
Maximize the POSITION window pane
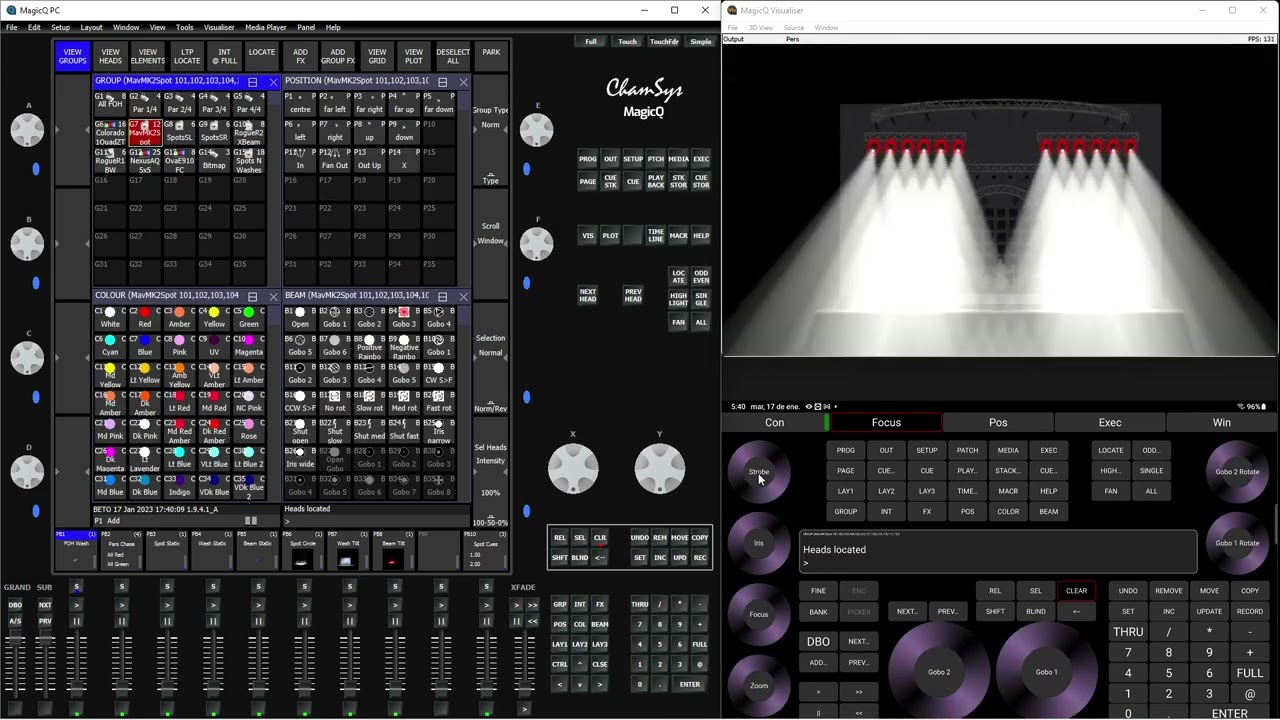tap(442, 82)
